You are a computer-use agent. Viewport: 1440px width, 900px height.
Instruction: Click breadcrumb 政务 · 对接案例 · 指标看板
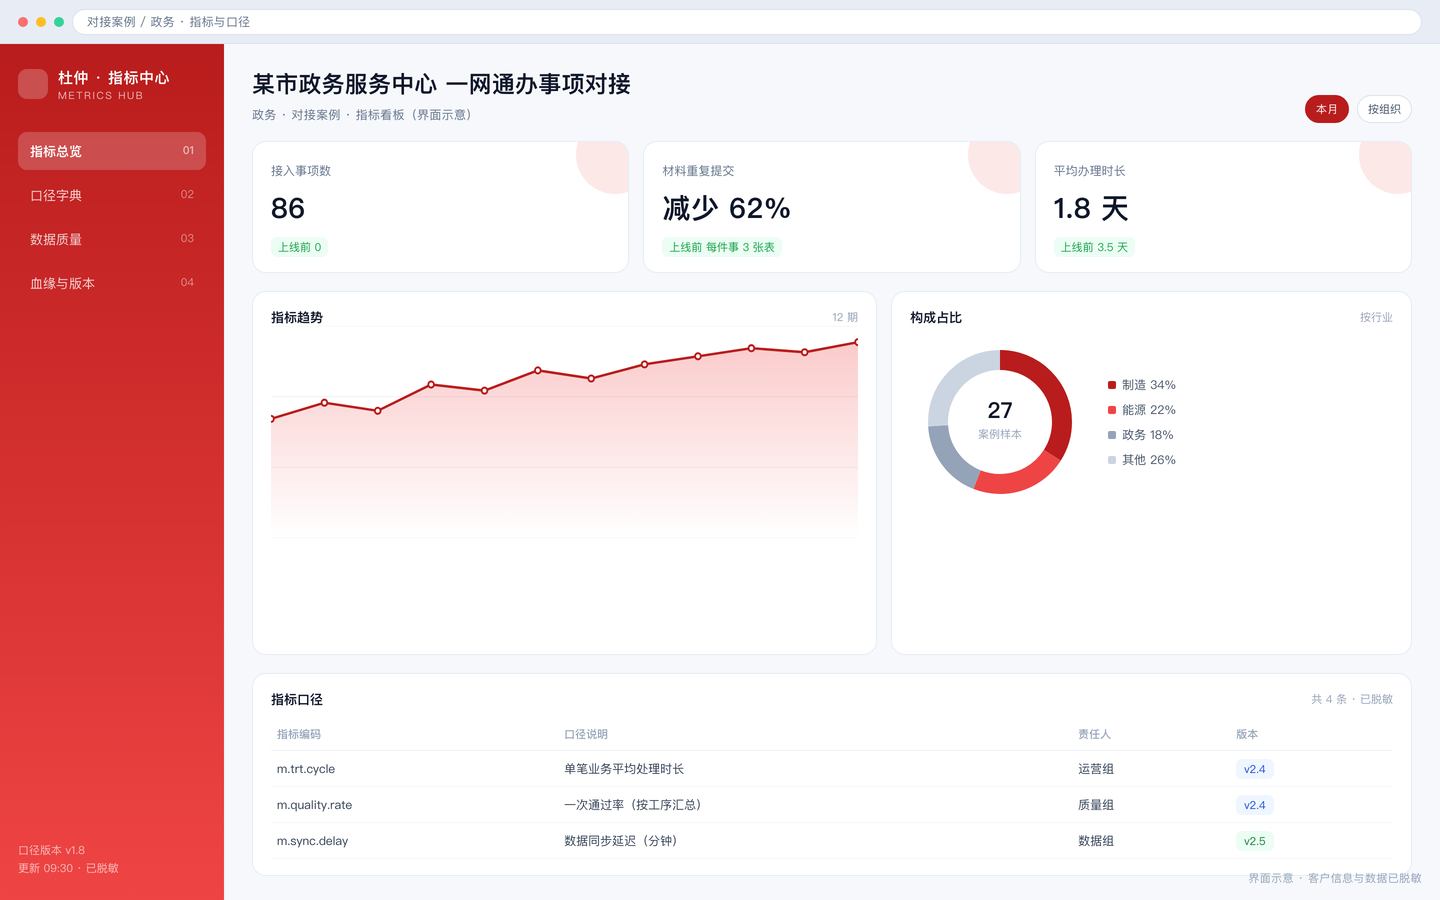(x=361, y=115)
